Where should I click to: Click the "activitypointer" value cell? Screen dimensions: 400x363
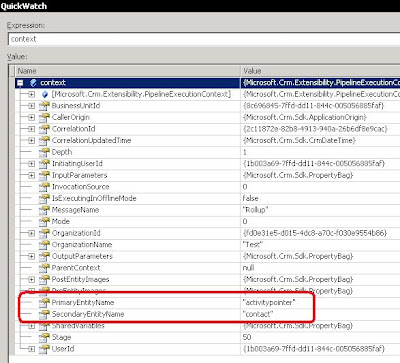tap(269, 303)
